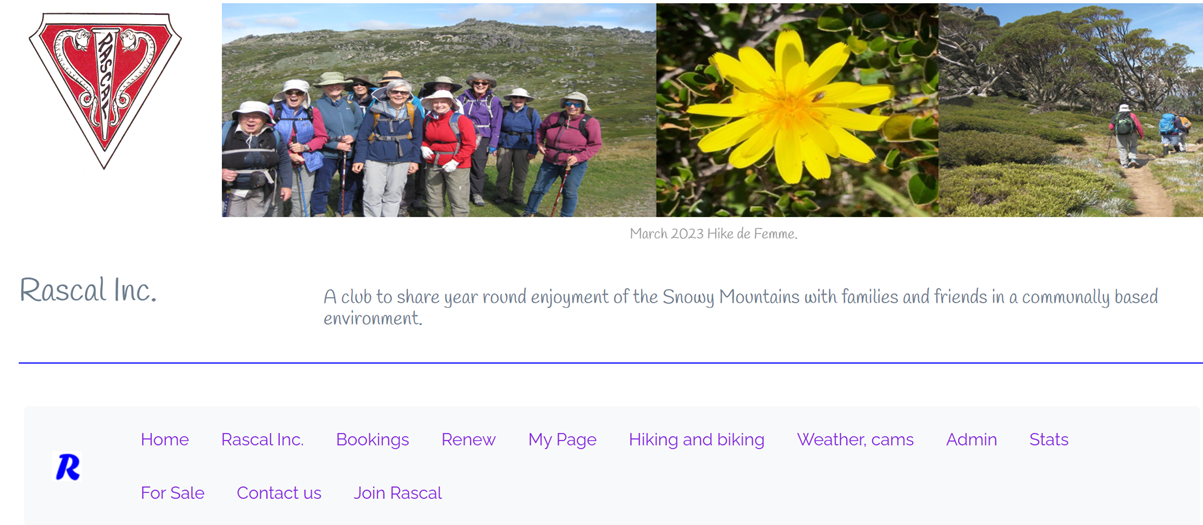Click the blue R icon in navigation
This screenshot has width=1203, height=525.
[67, 467]
